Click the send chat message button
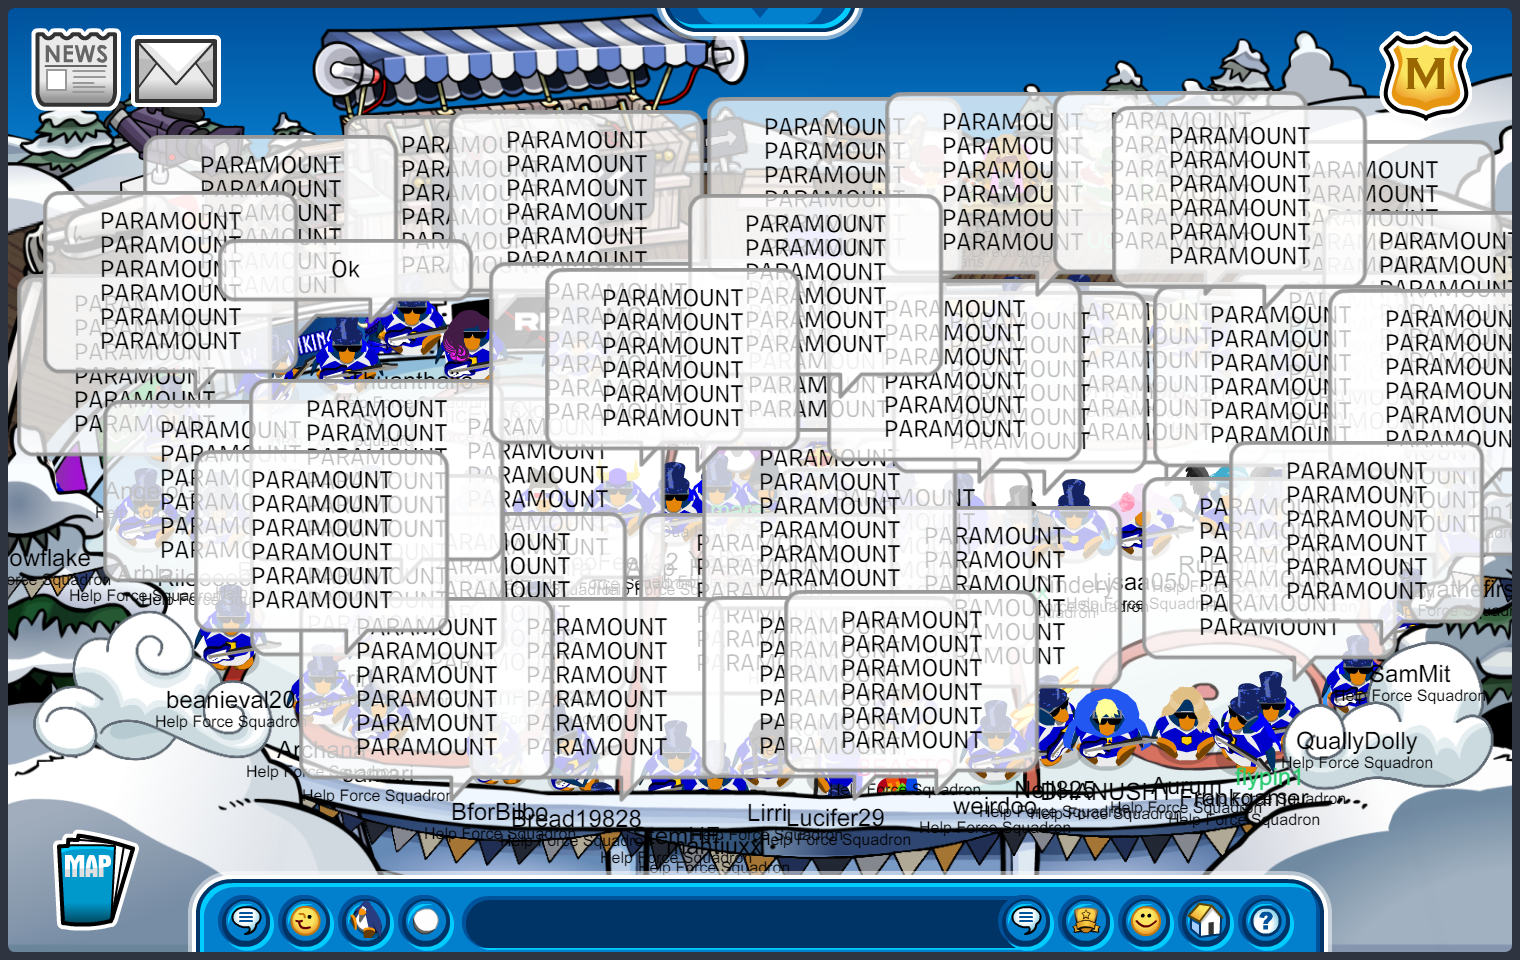The image size is (1520, 960). (1026, 920)
